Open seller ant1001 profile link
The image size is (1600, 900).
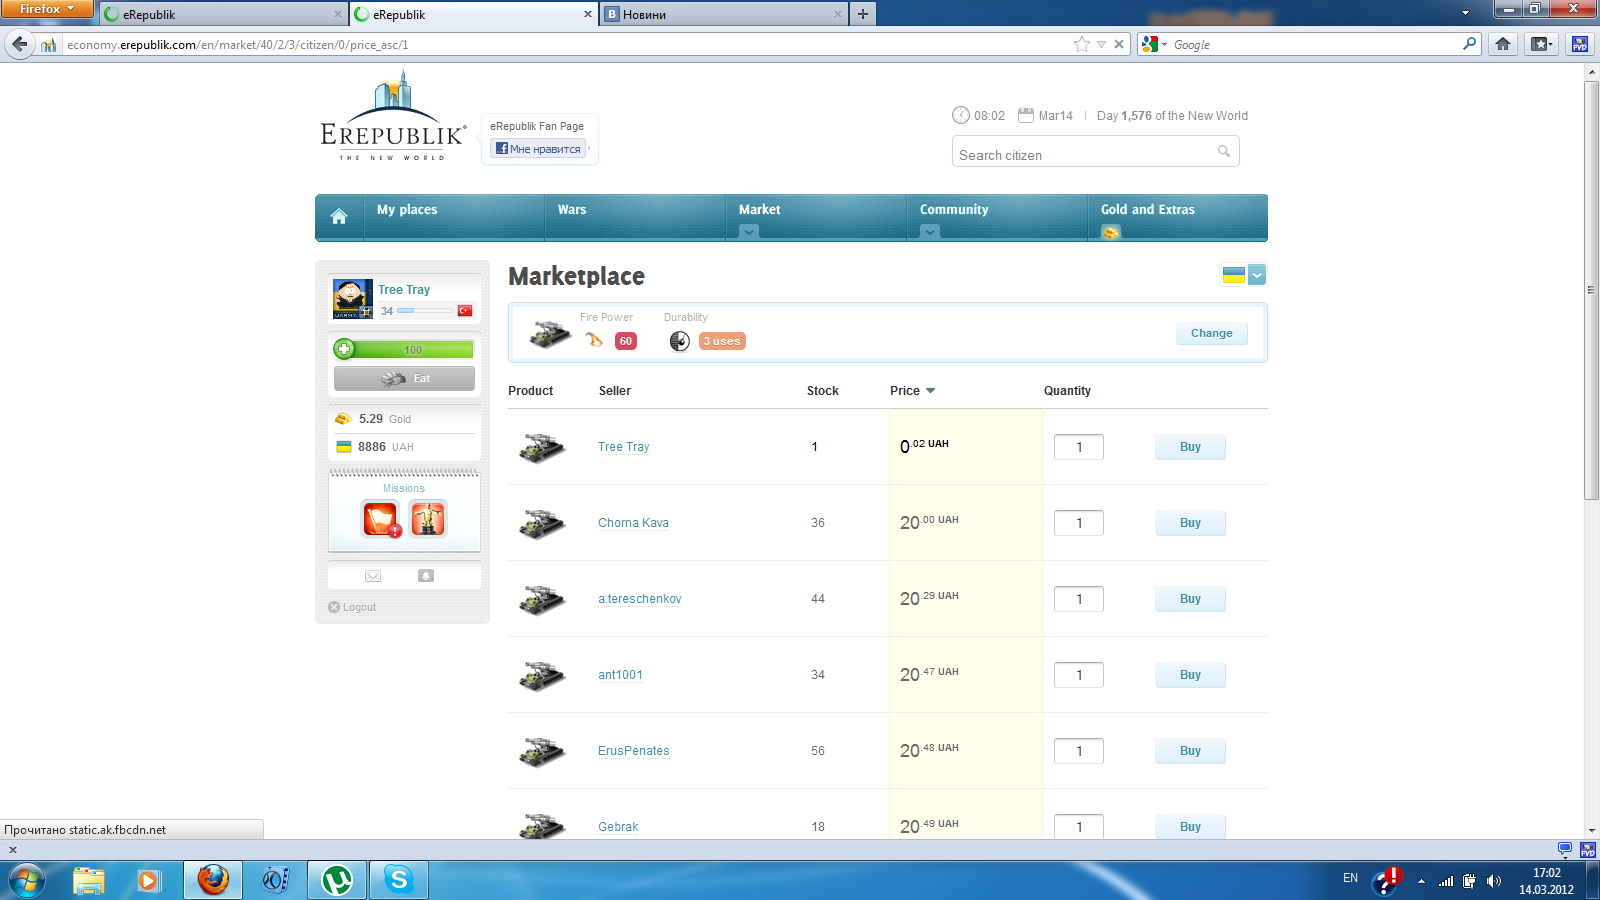pos(620,675)
